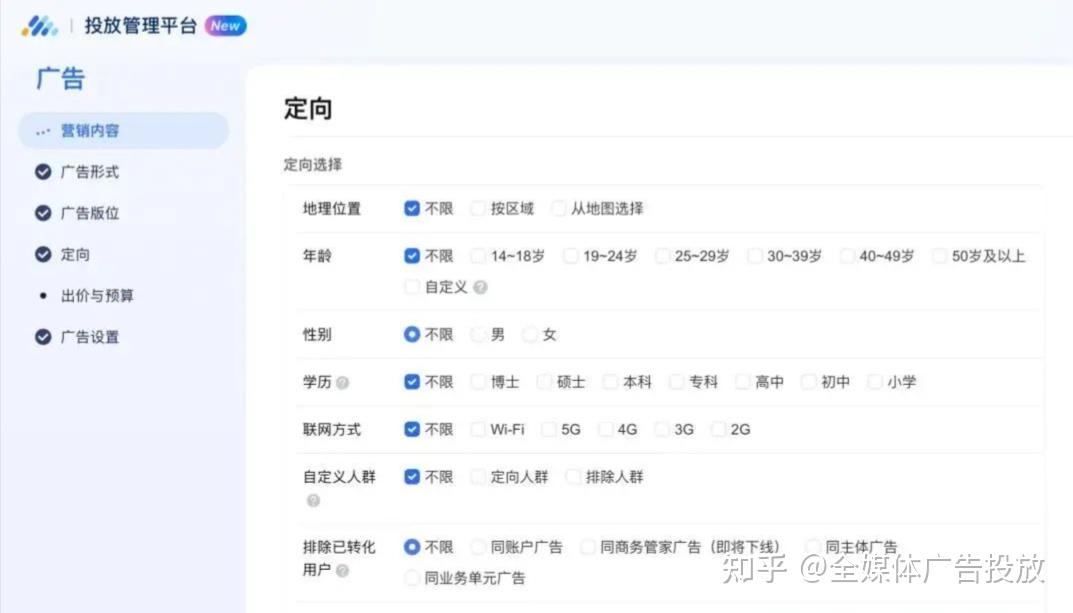Check 5G network option
The height and width of the screenshot is (613, 1073).
tap(548, 429)
